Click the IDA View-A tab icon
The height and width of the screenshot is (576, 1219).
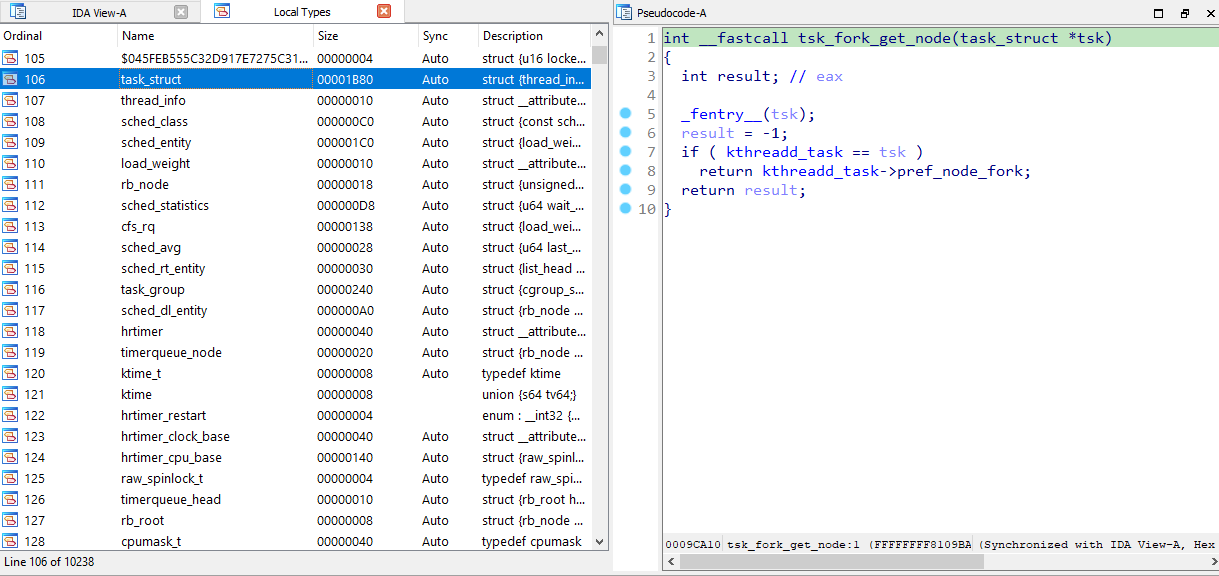(18, 12)
